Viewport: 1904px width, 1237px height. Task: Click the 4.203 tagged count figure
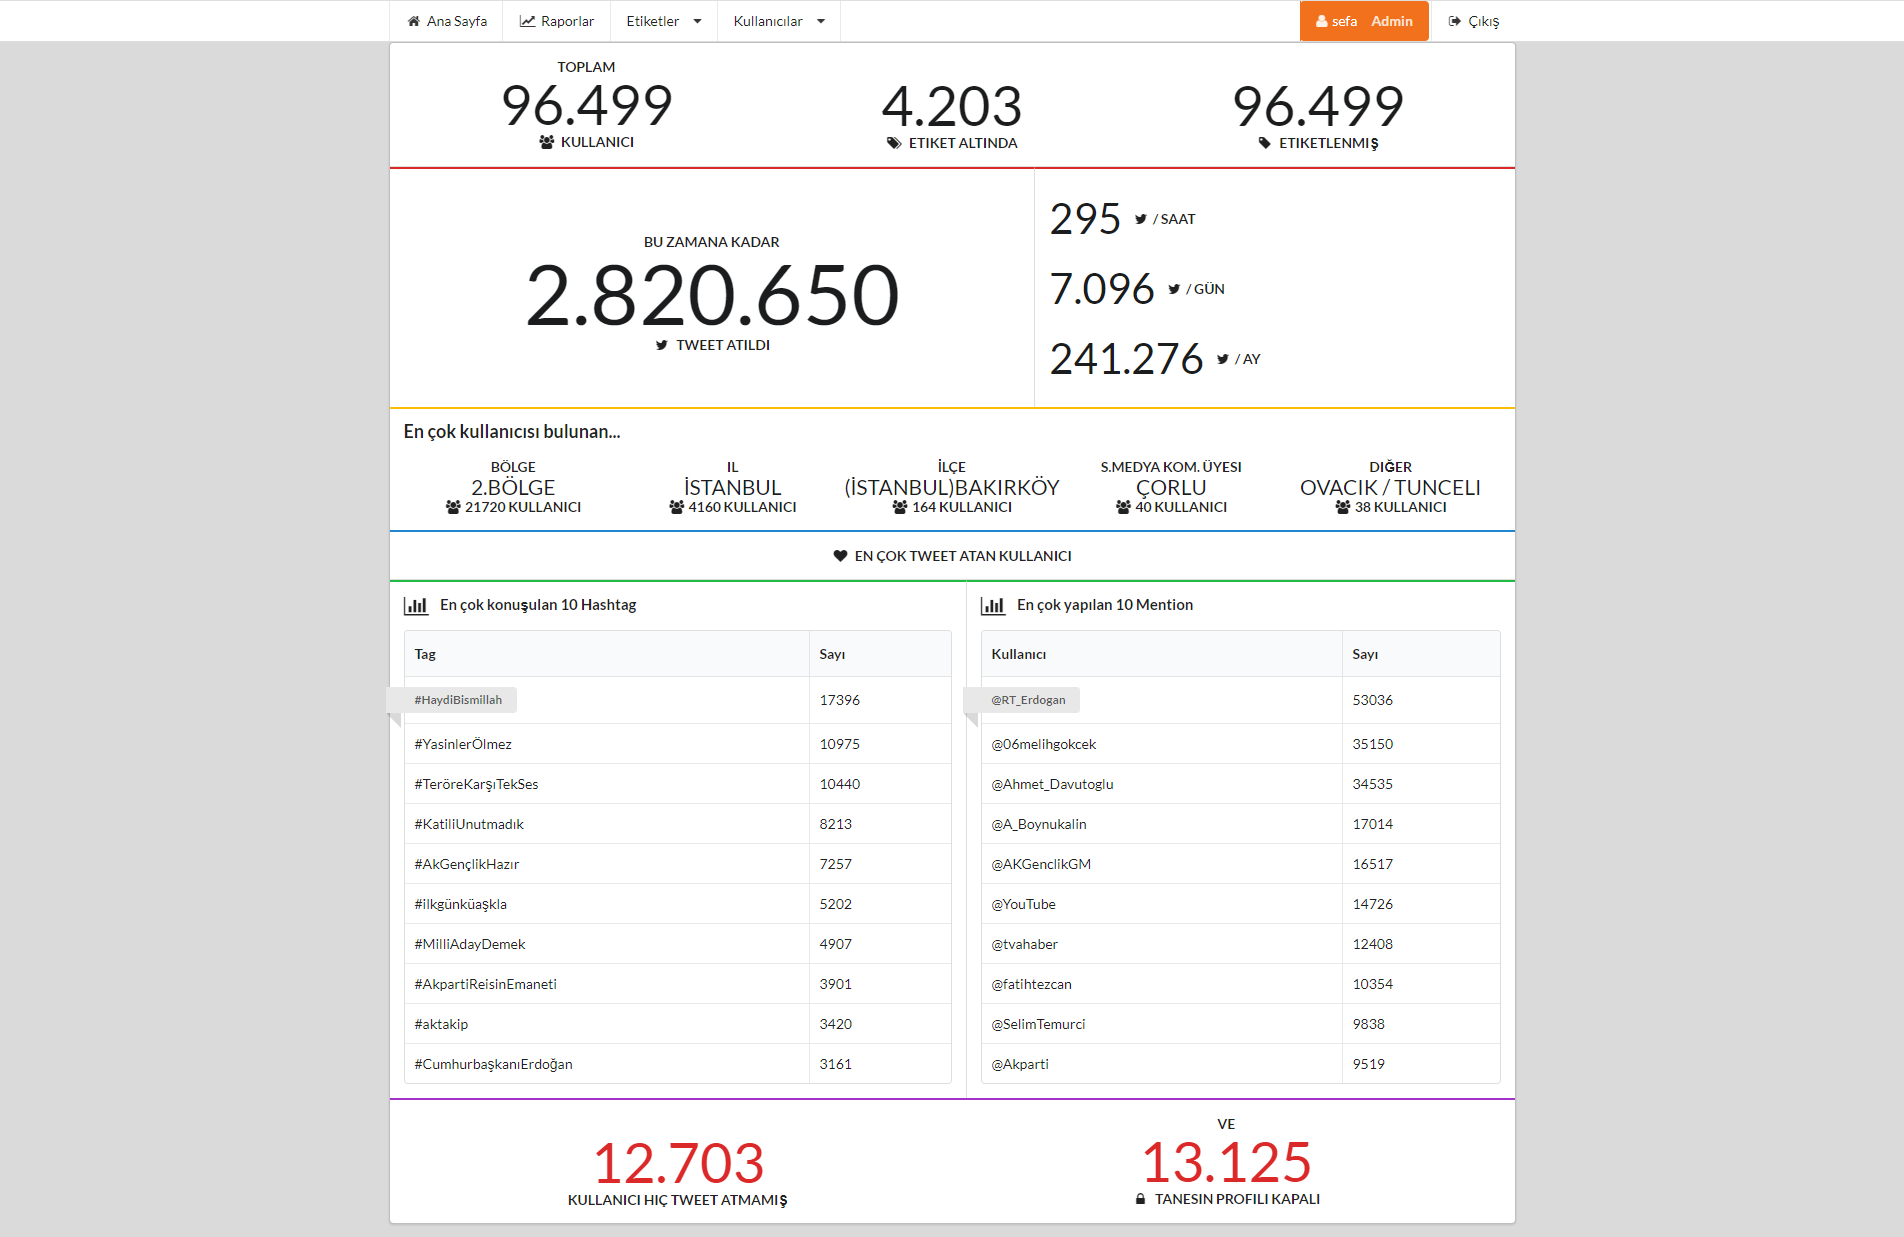point(951,106)
